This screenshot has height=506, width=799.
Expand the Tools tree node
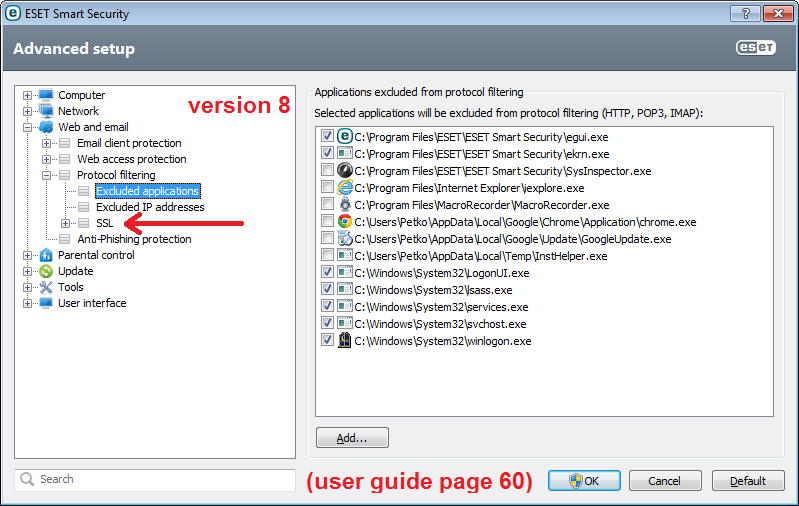27,287
